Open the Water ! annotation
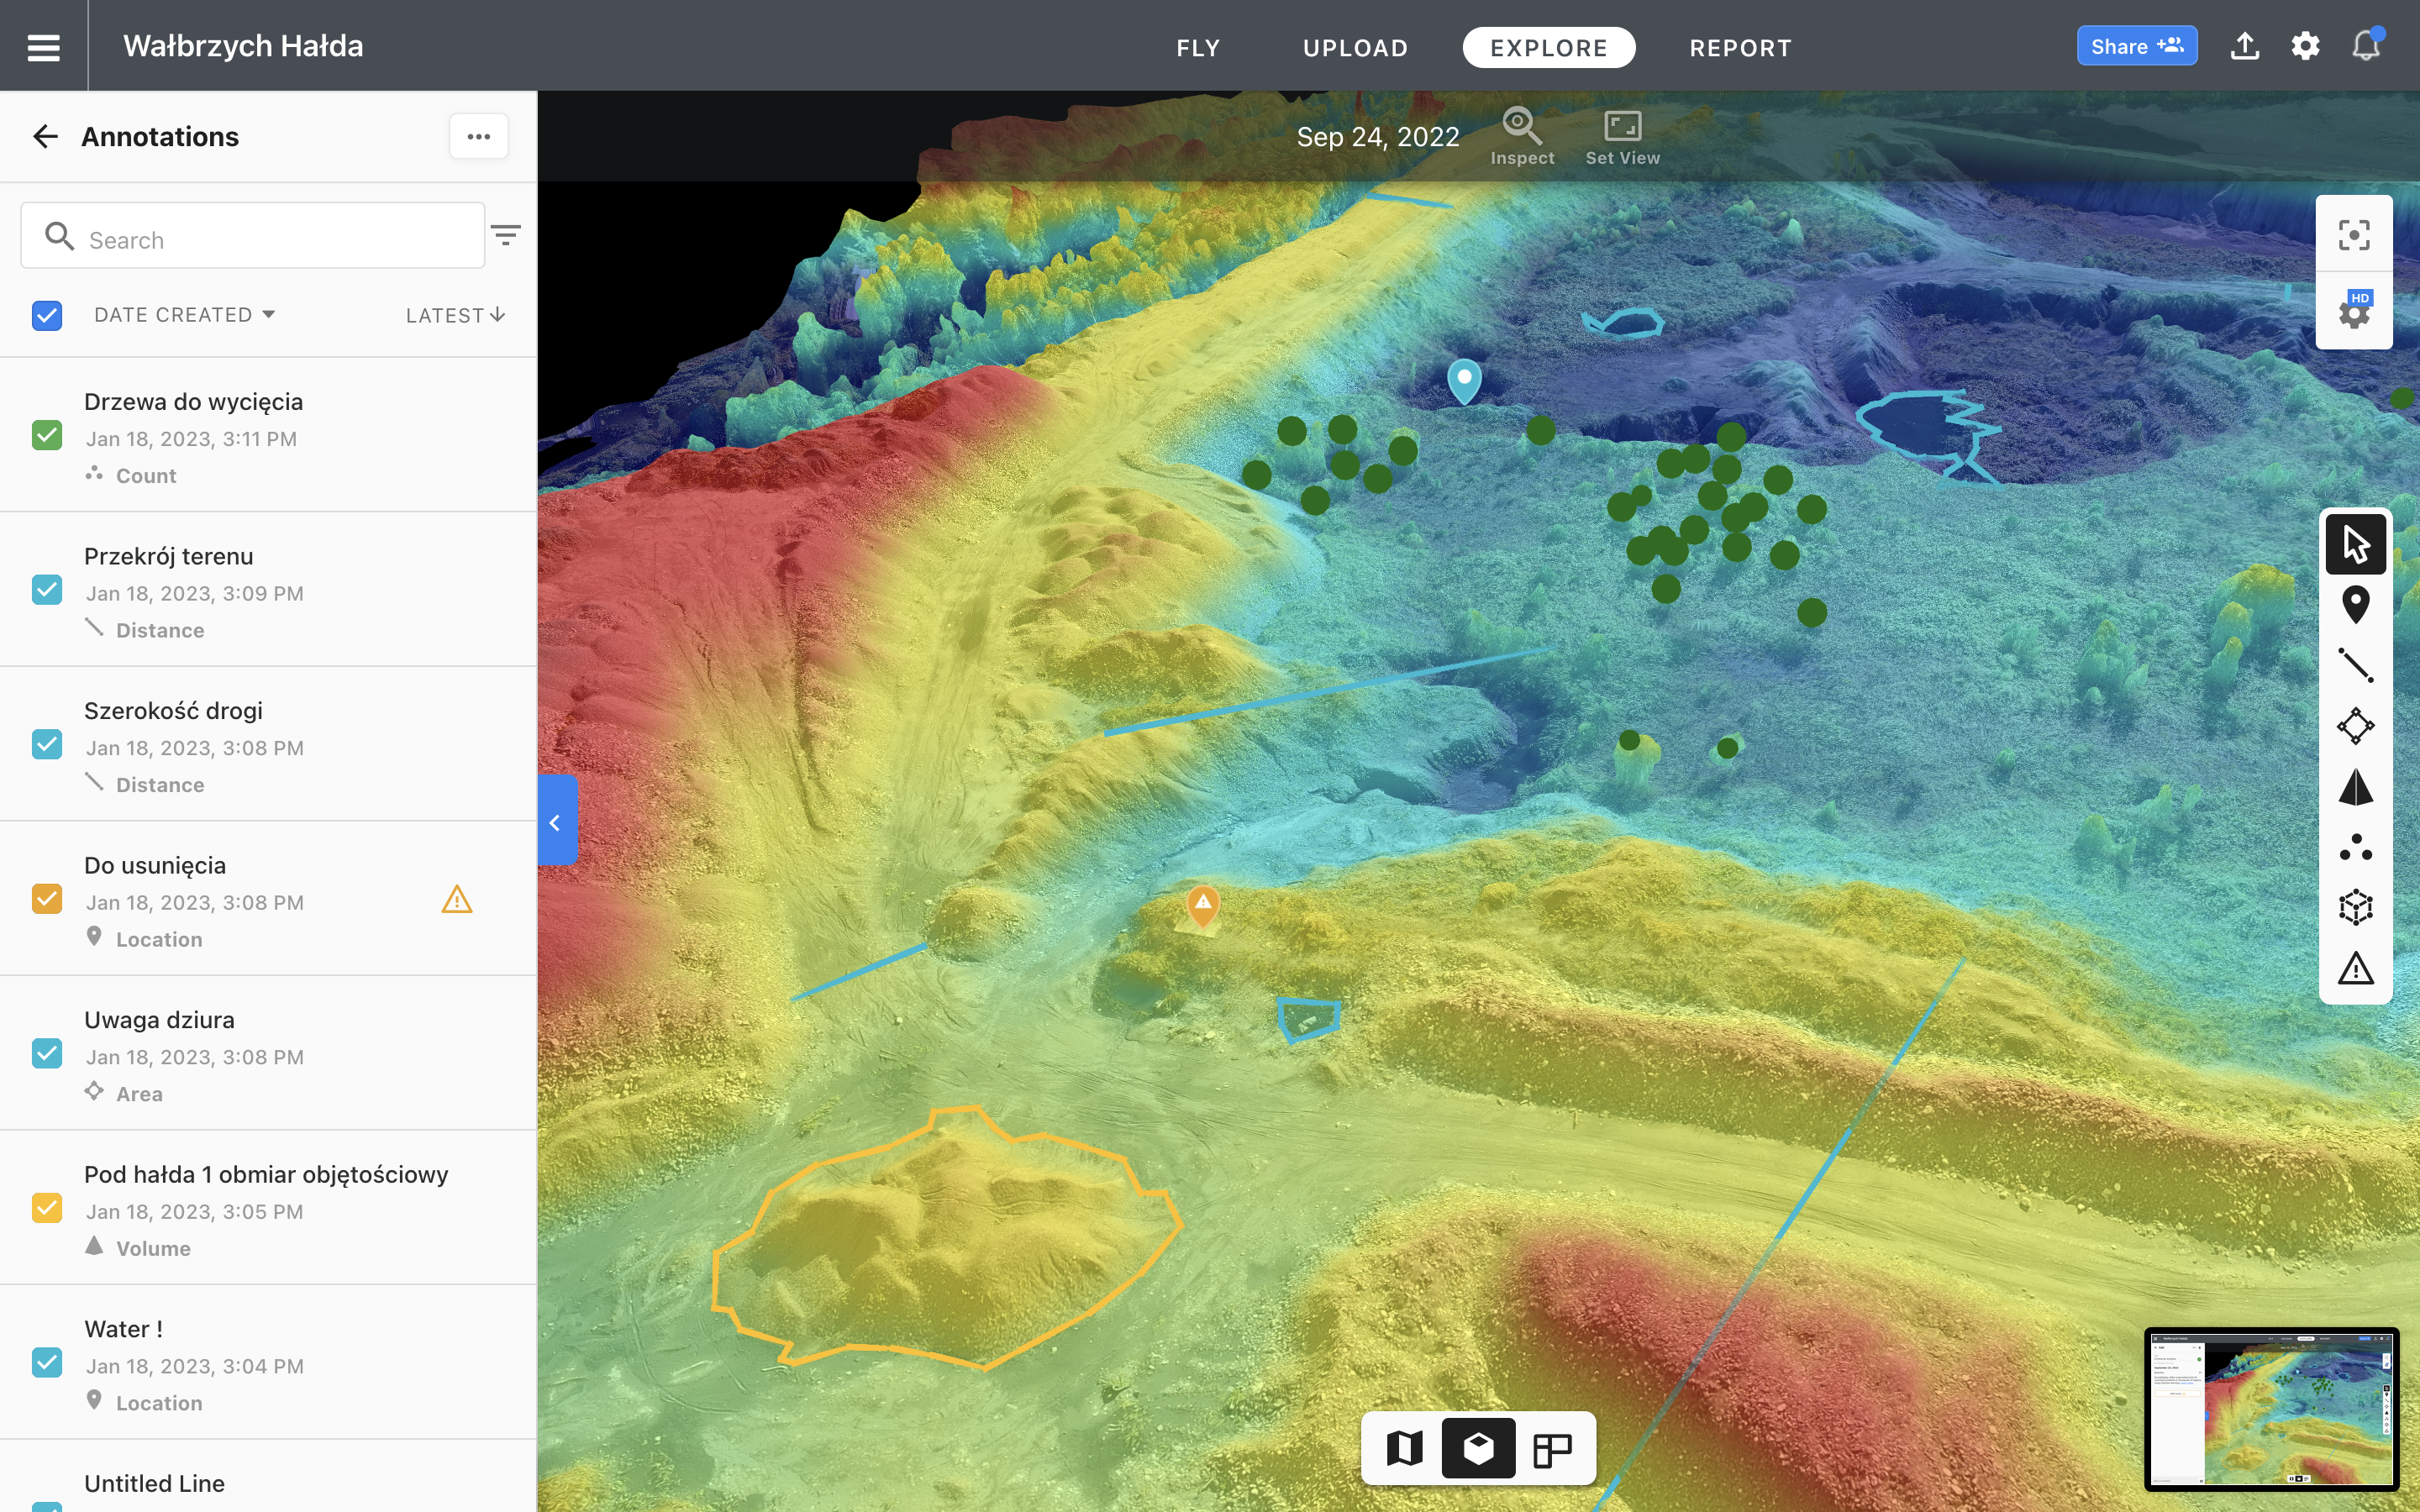Screen dimensions: 2420x1512 [268, 1363]
